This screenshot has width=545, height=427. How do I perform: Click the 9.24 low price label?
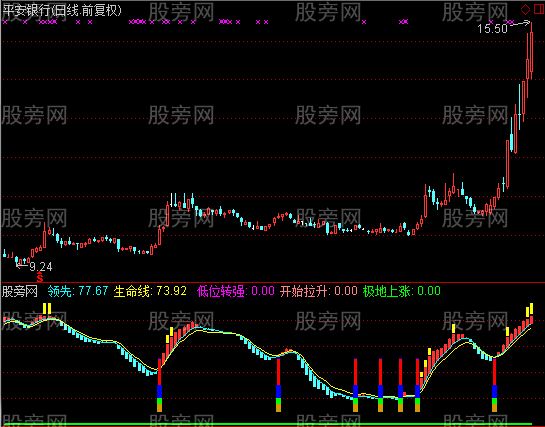pos(41,267)
